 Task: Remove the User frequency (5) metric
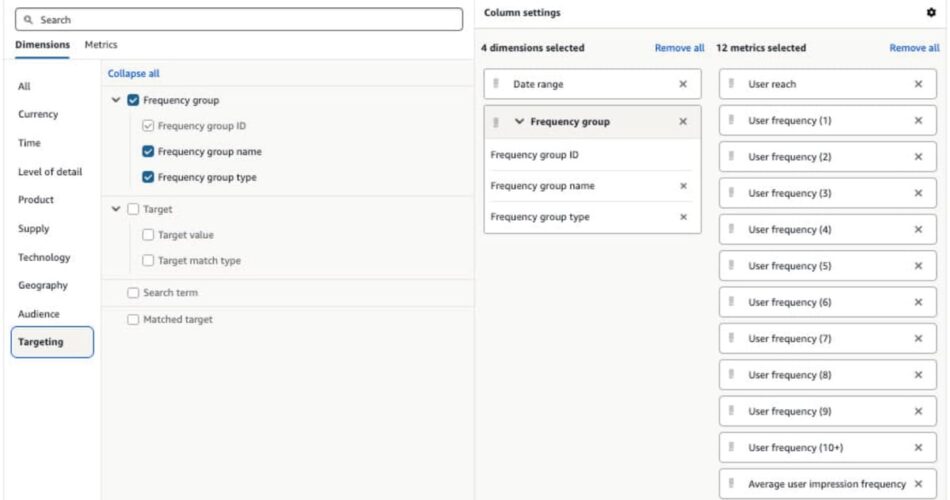918,266
